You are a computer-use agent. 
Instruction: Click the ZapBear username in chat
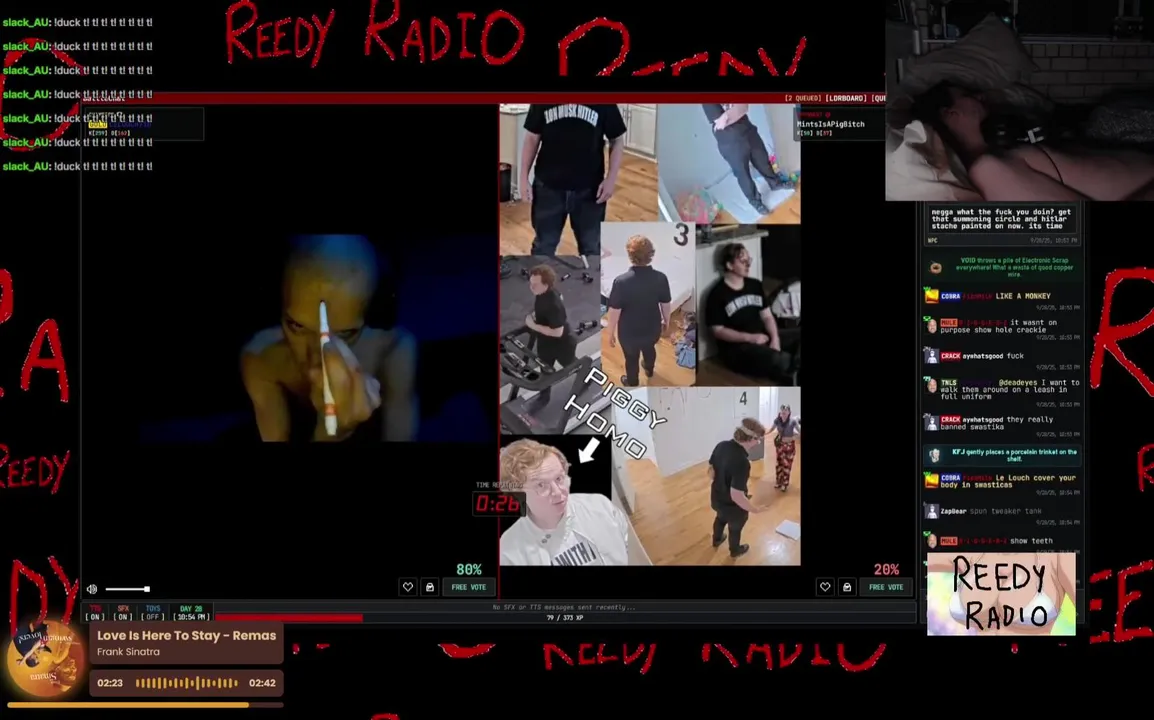click(953, 511)
